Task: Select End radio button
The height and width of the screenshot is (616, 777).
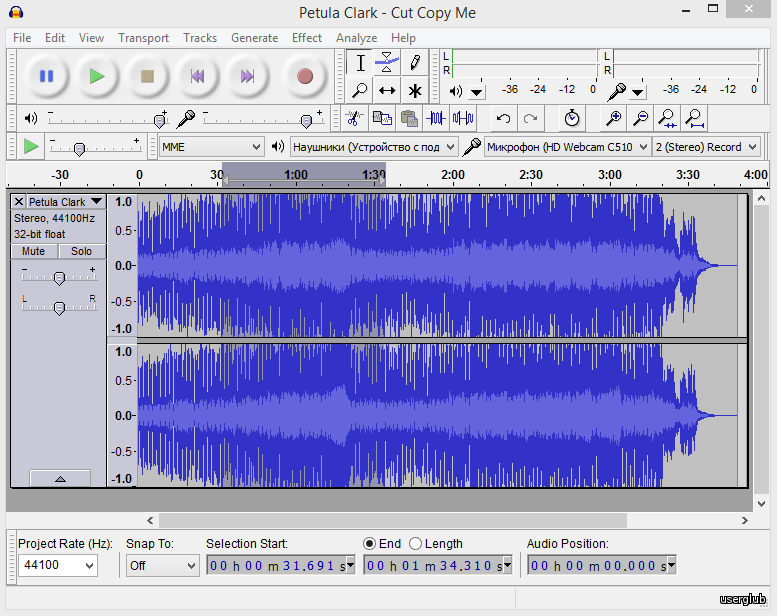Action: 369,544
